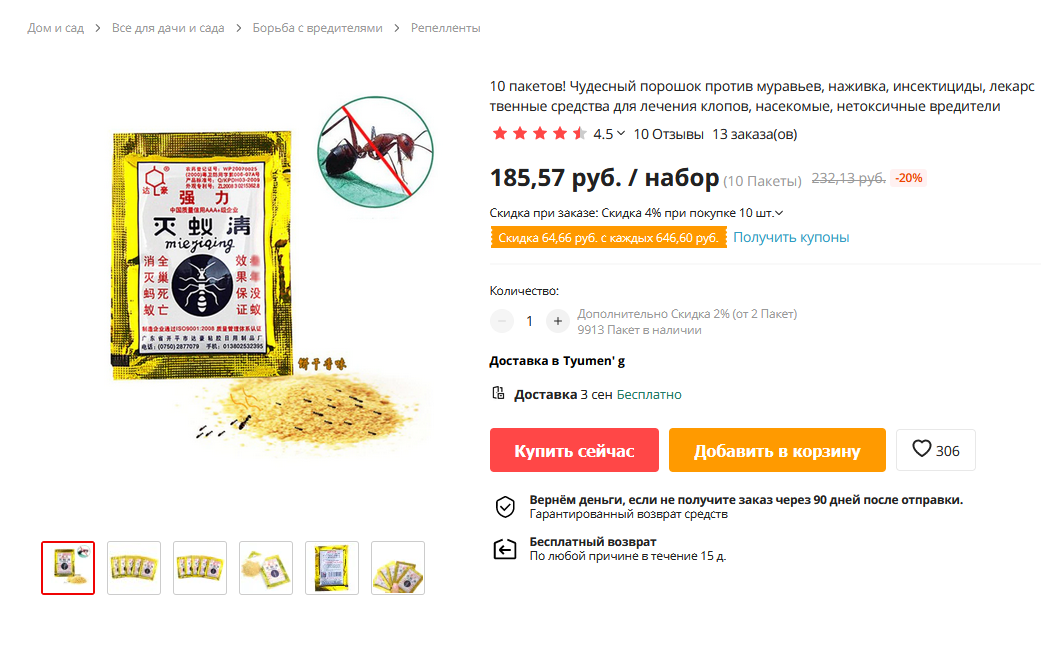Click the free return arrow icon

click(505, 549)
